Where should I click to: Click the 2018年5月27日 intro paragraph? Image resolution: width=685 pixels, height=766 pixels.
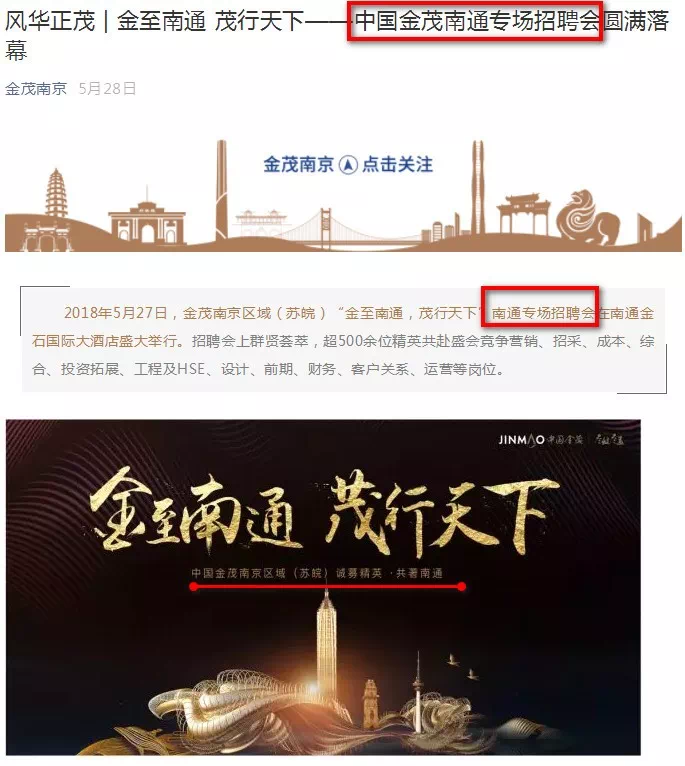coord(343,340)
